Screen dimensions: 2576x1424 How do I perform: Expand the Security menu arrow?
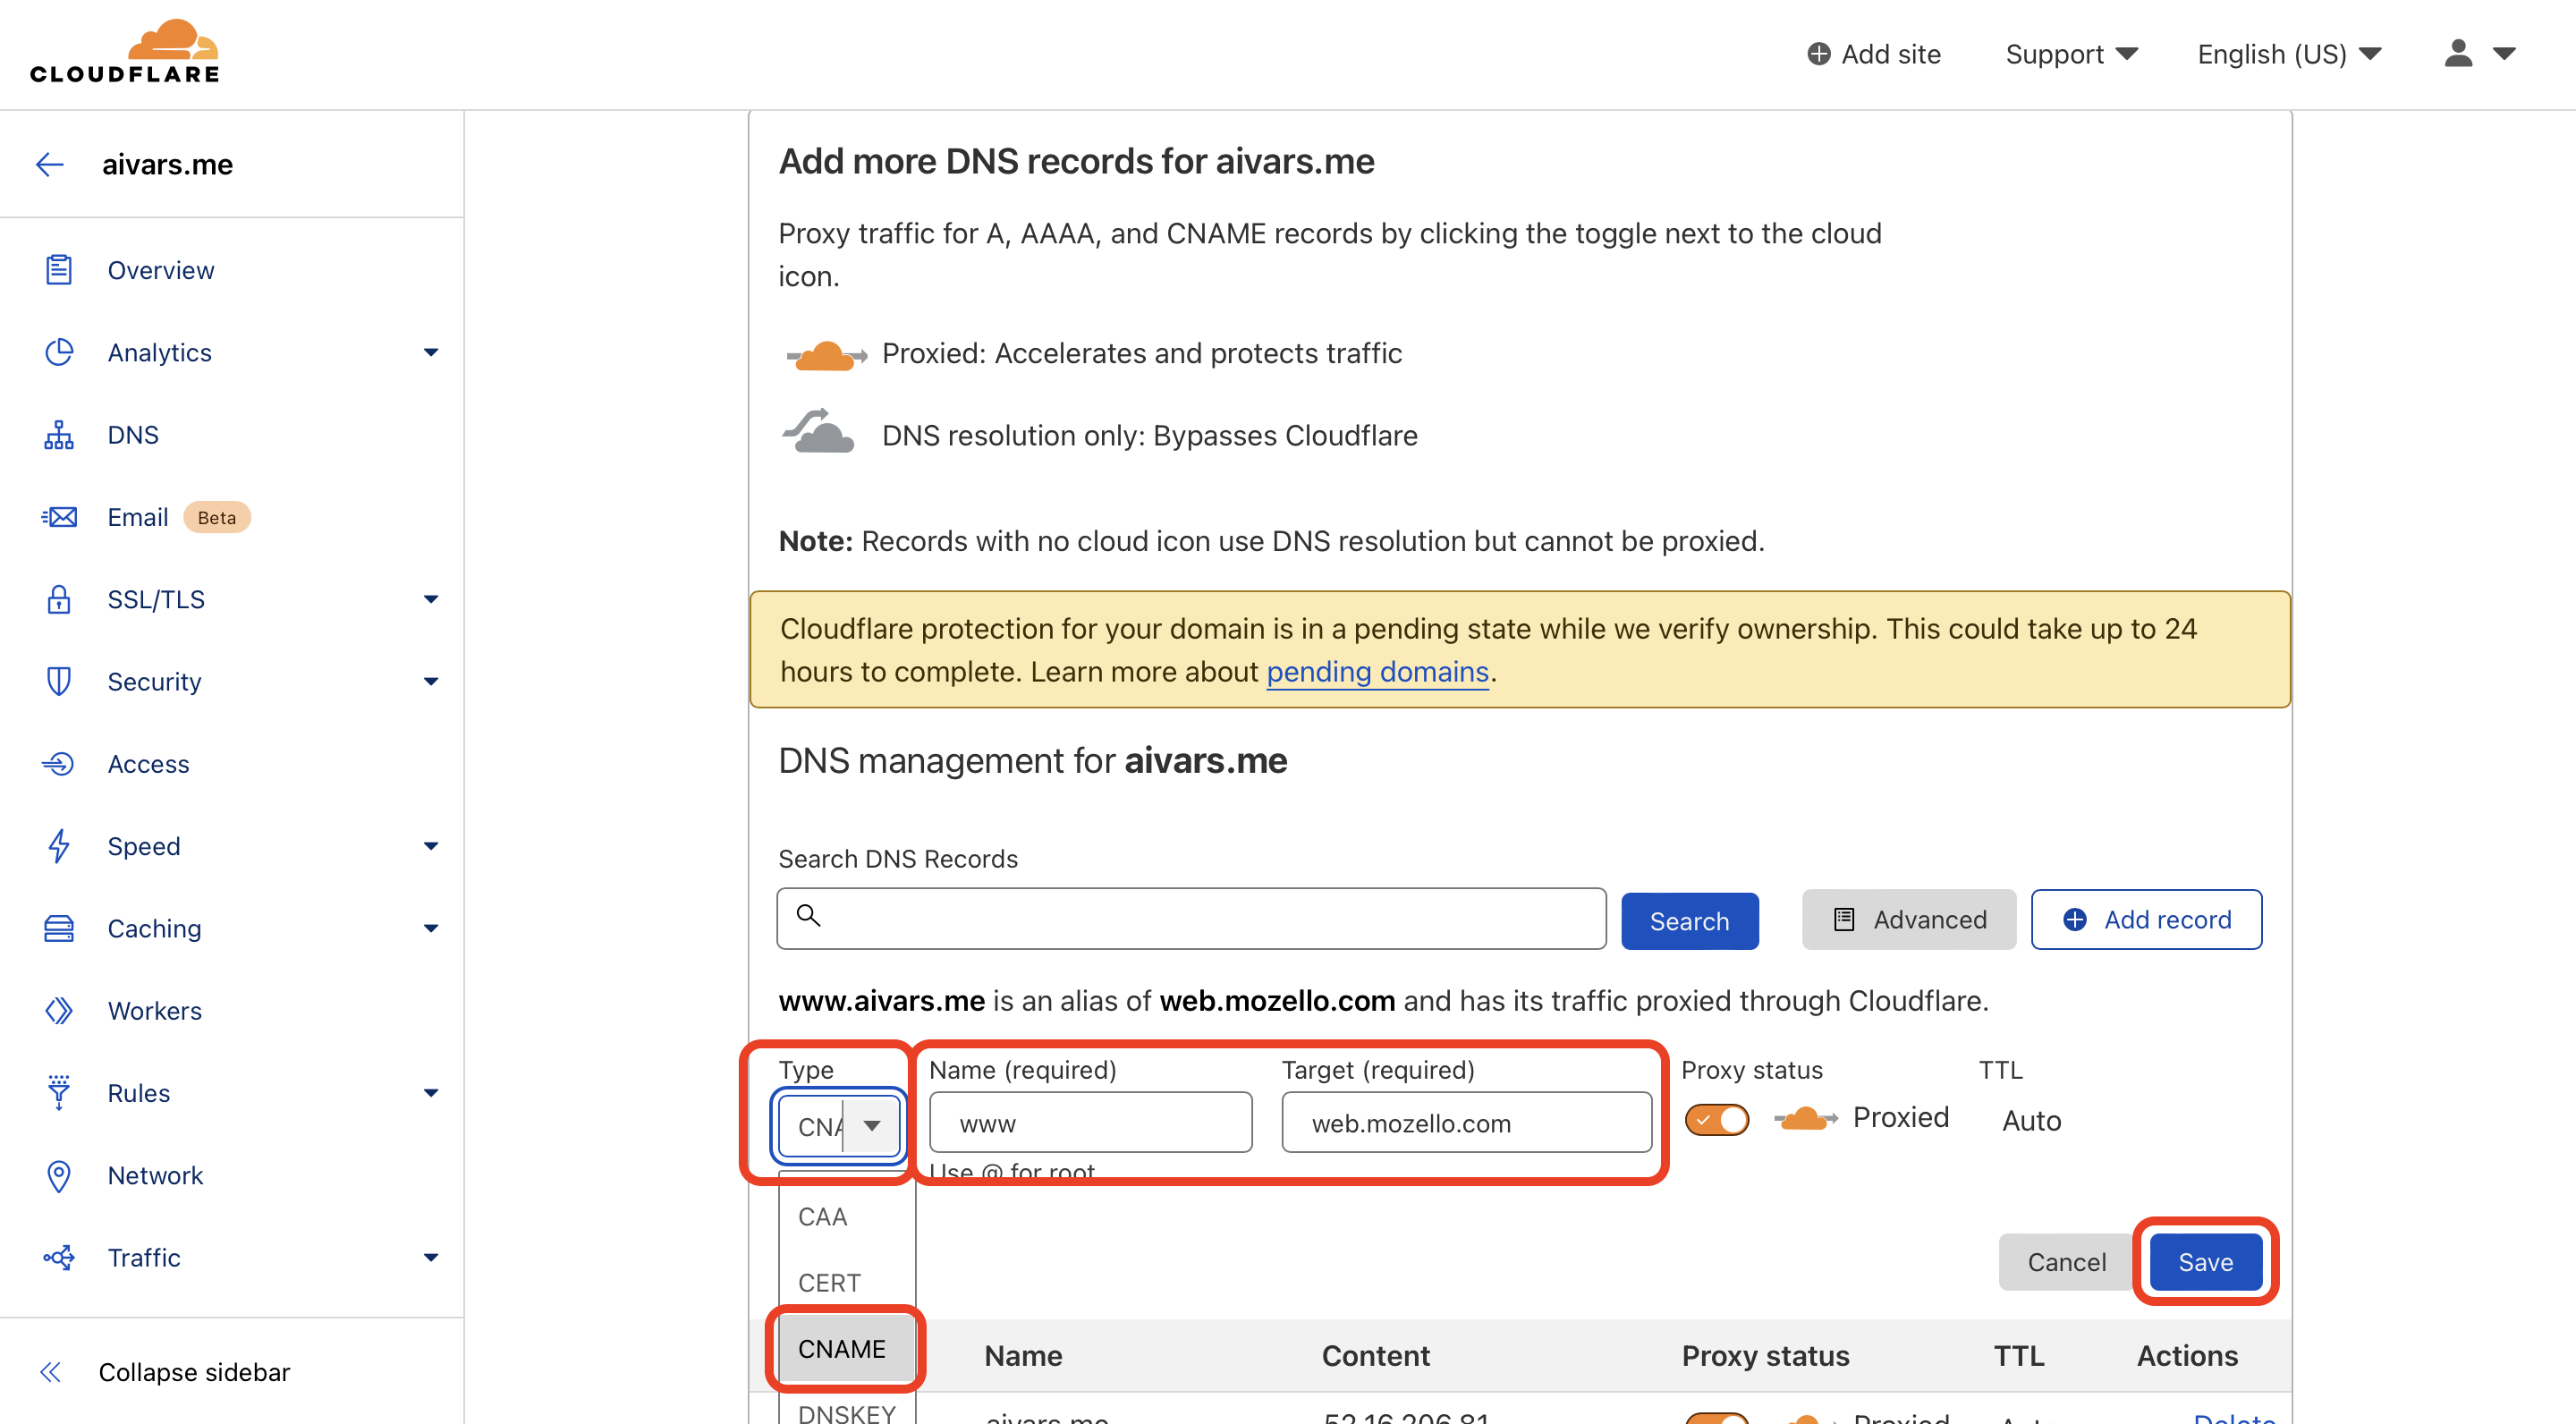(x=431, y=682)
